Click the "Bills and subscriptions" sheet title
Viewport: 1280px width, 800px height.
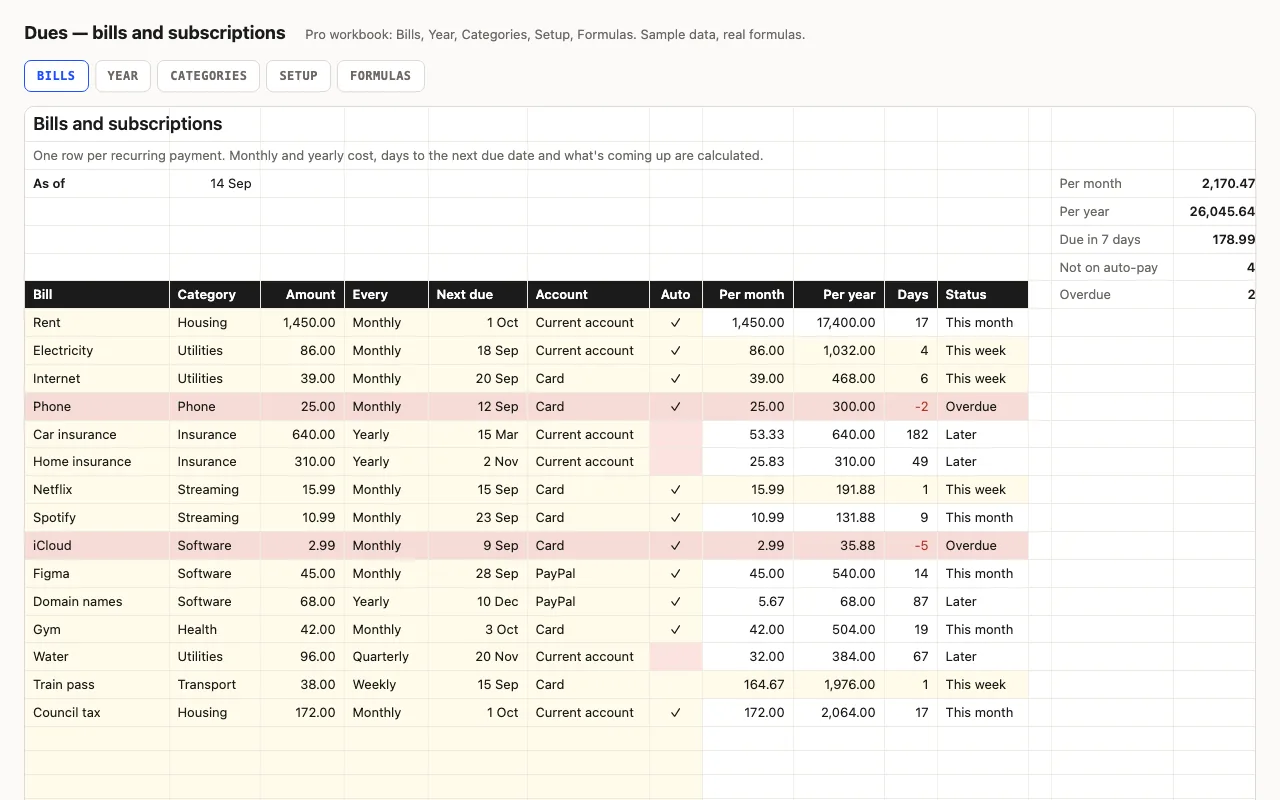tap(128, 124)
